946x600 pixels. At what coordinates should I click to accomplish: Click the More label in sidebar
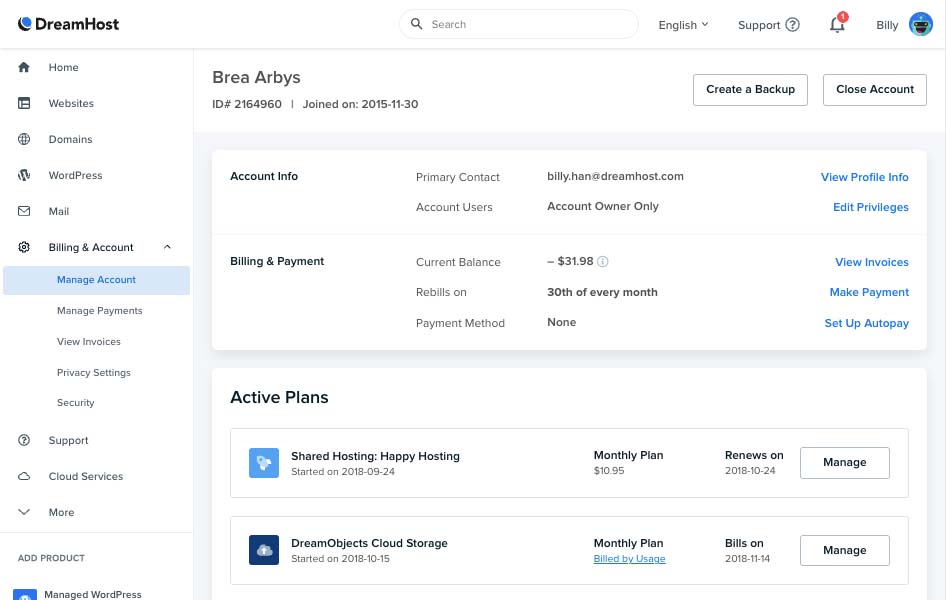coord(62,512)
